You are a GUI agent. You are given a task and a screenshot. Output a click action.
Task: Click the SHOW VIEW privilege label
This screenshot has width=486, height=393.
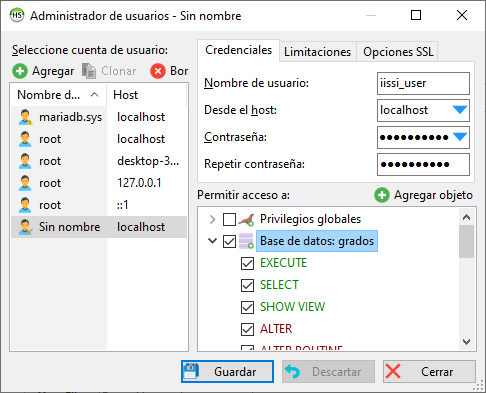pos(292,307)
